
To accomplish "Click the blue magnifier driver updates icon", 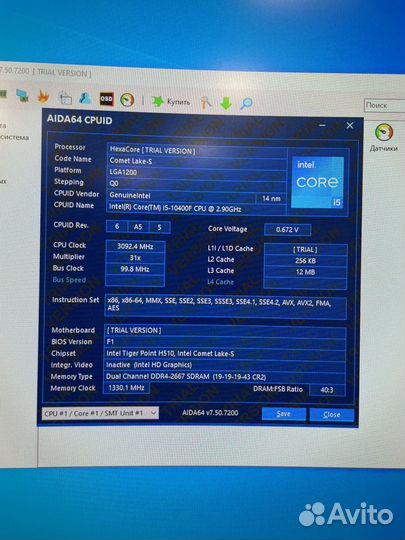I will 246,103.
